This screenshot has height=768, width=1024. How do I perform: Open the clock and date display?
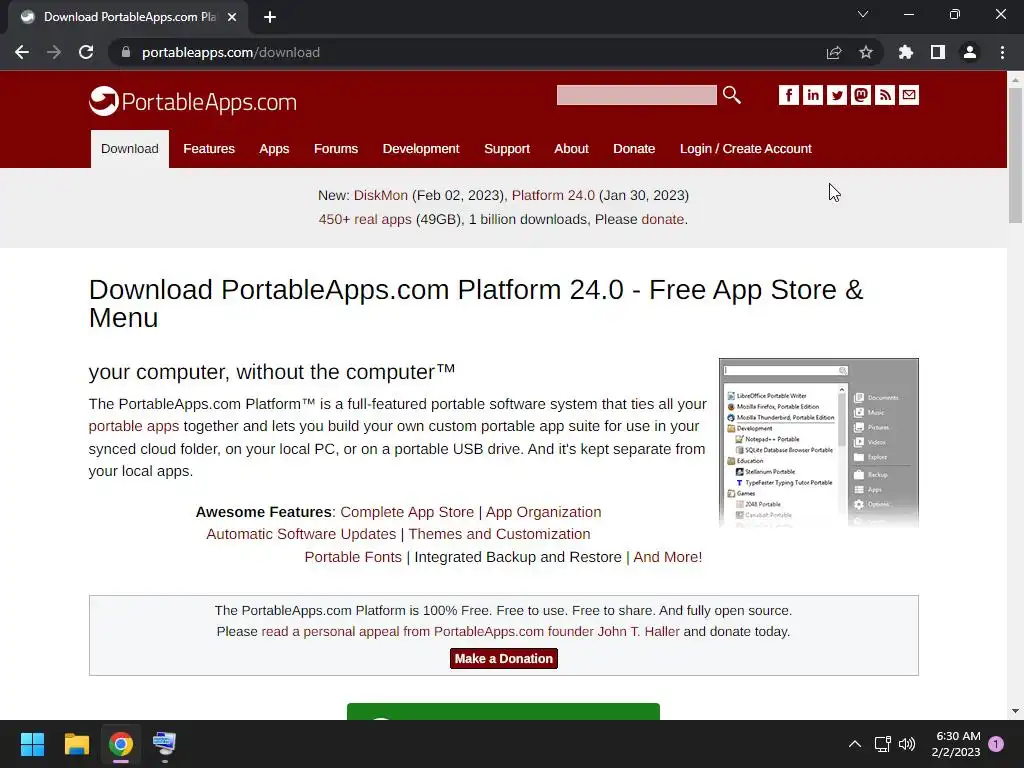click(957, 744)
